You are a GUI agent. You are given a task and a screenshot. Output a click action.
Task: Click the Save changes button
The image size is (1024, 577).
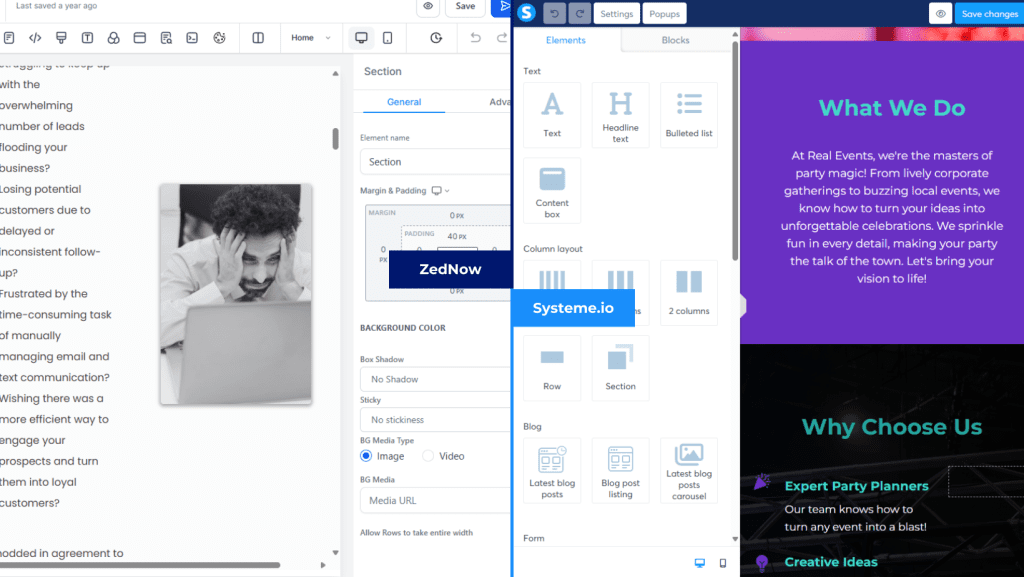[988, 13]
